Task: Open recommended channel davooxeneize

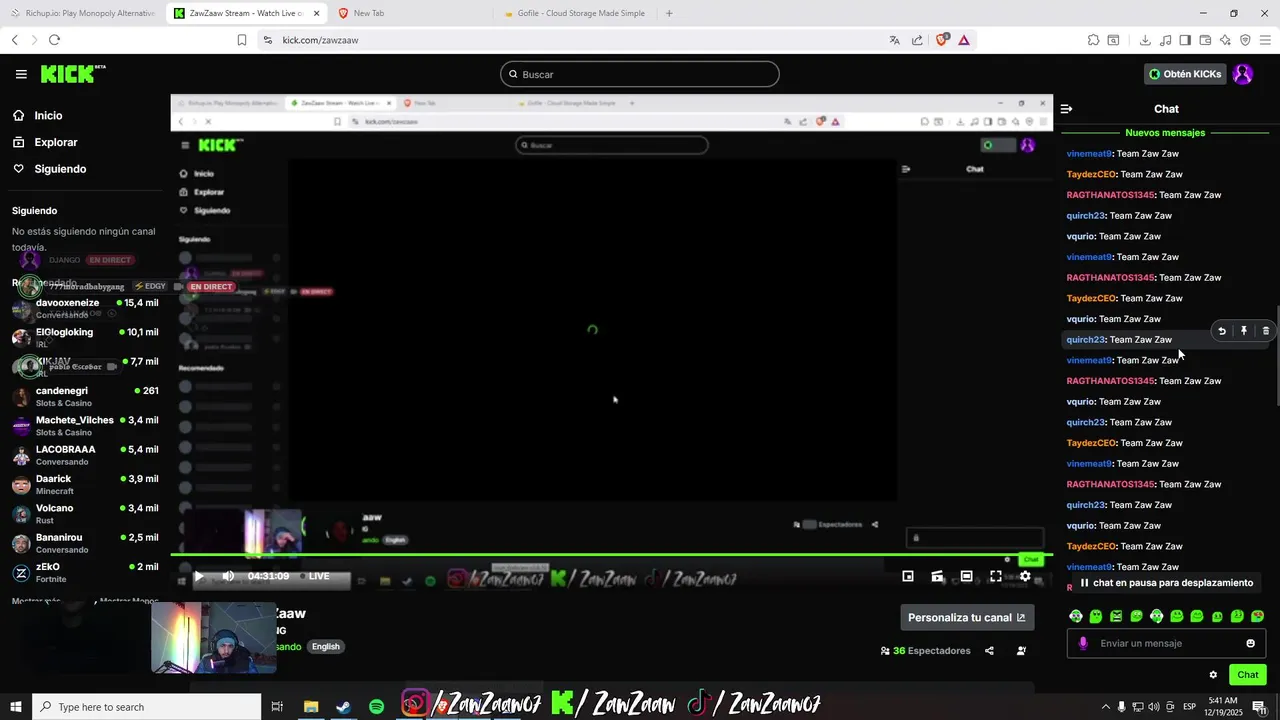Action: (x=85, y=308)
